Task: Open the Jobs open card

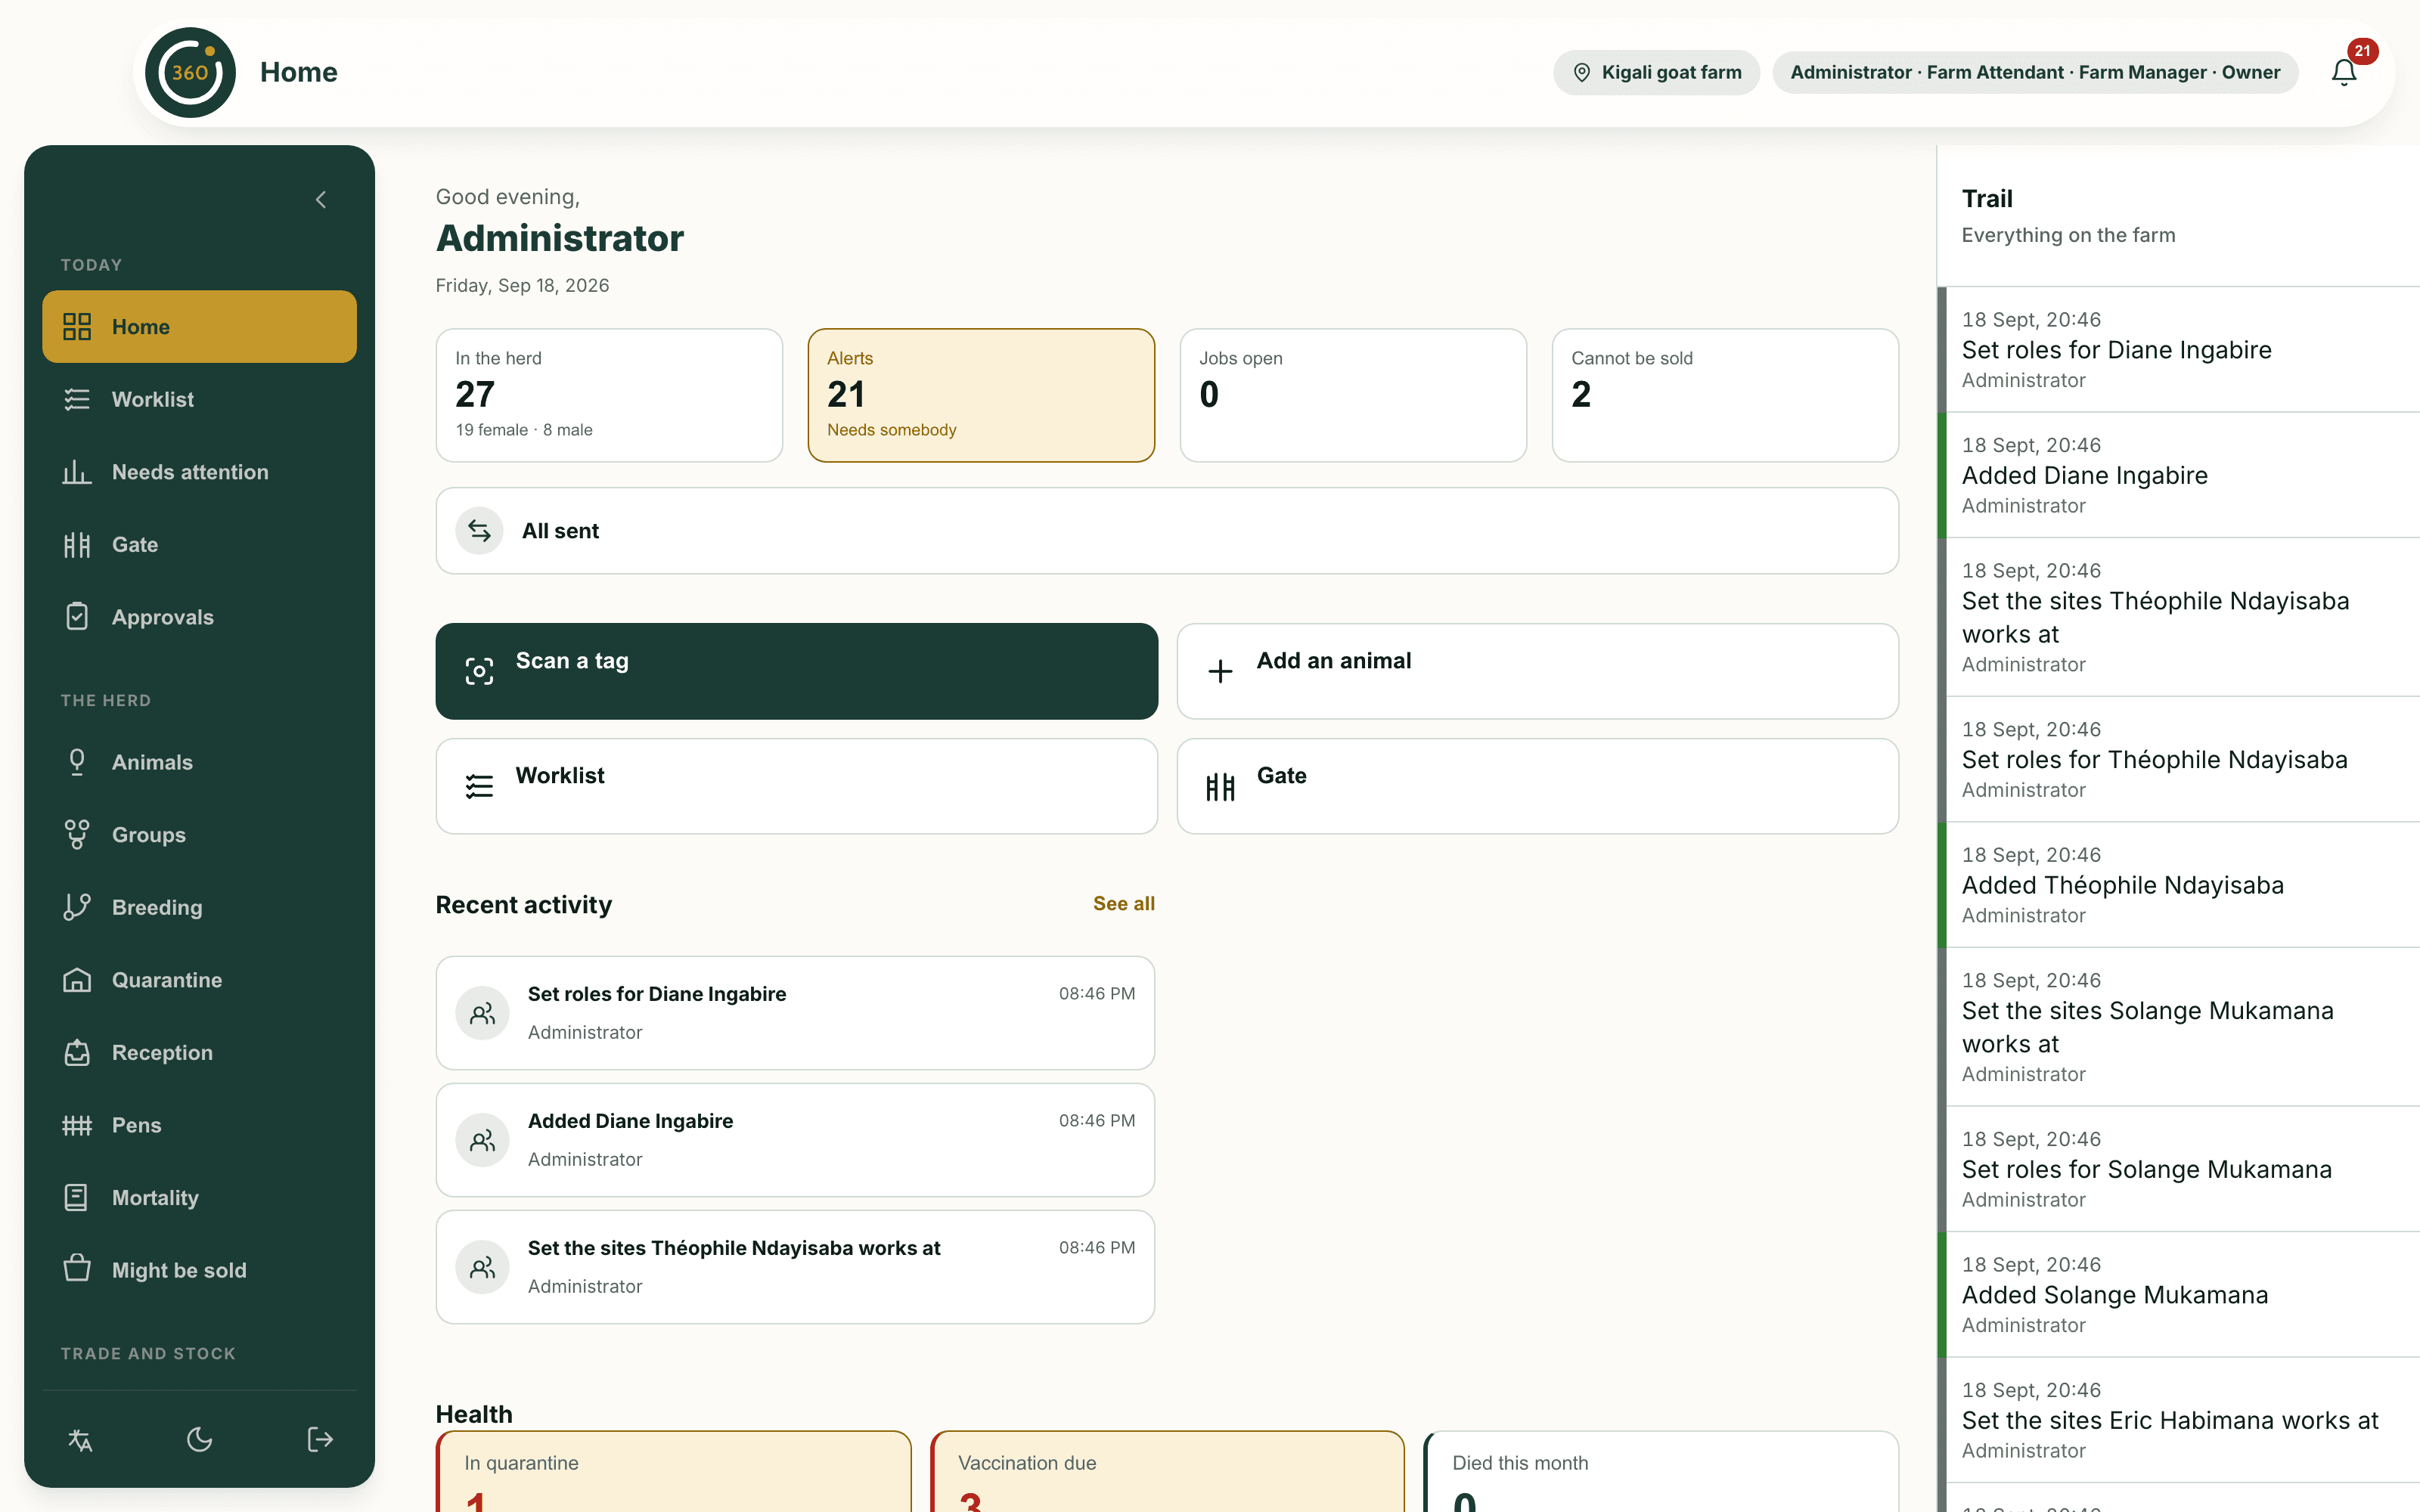Action: [x=1353, y=395]
